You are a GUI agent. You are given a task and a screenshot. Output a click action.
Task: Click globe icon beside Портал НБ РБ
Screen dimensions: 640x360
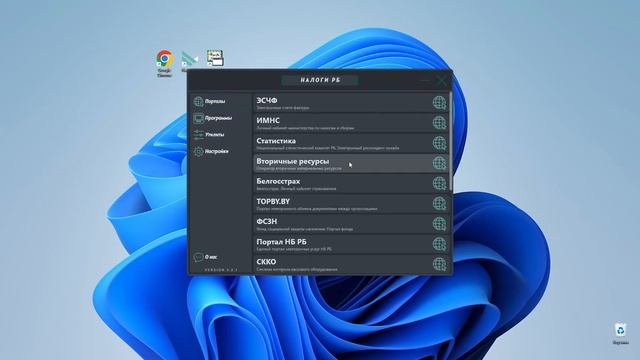coord(439,244)
